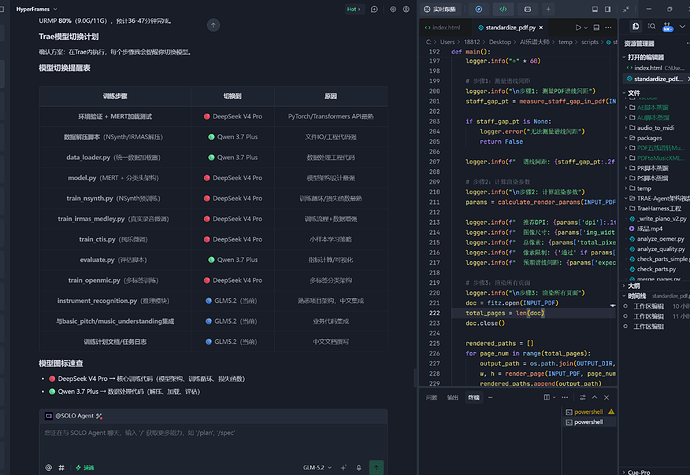The image size is (690, 475).
Task: Switch to the index.html editor tab
Action: pyautogui.click(x=443, y=27)
